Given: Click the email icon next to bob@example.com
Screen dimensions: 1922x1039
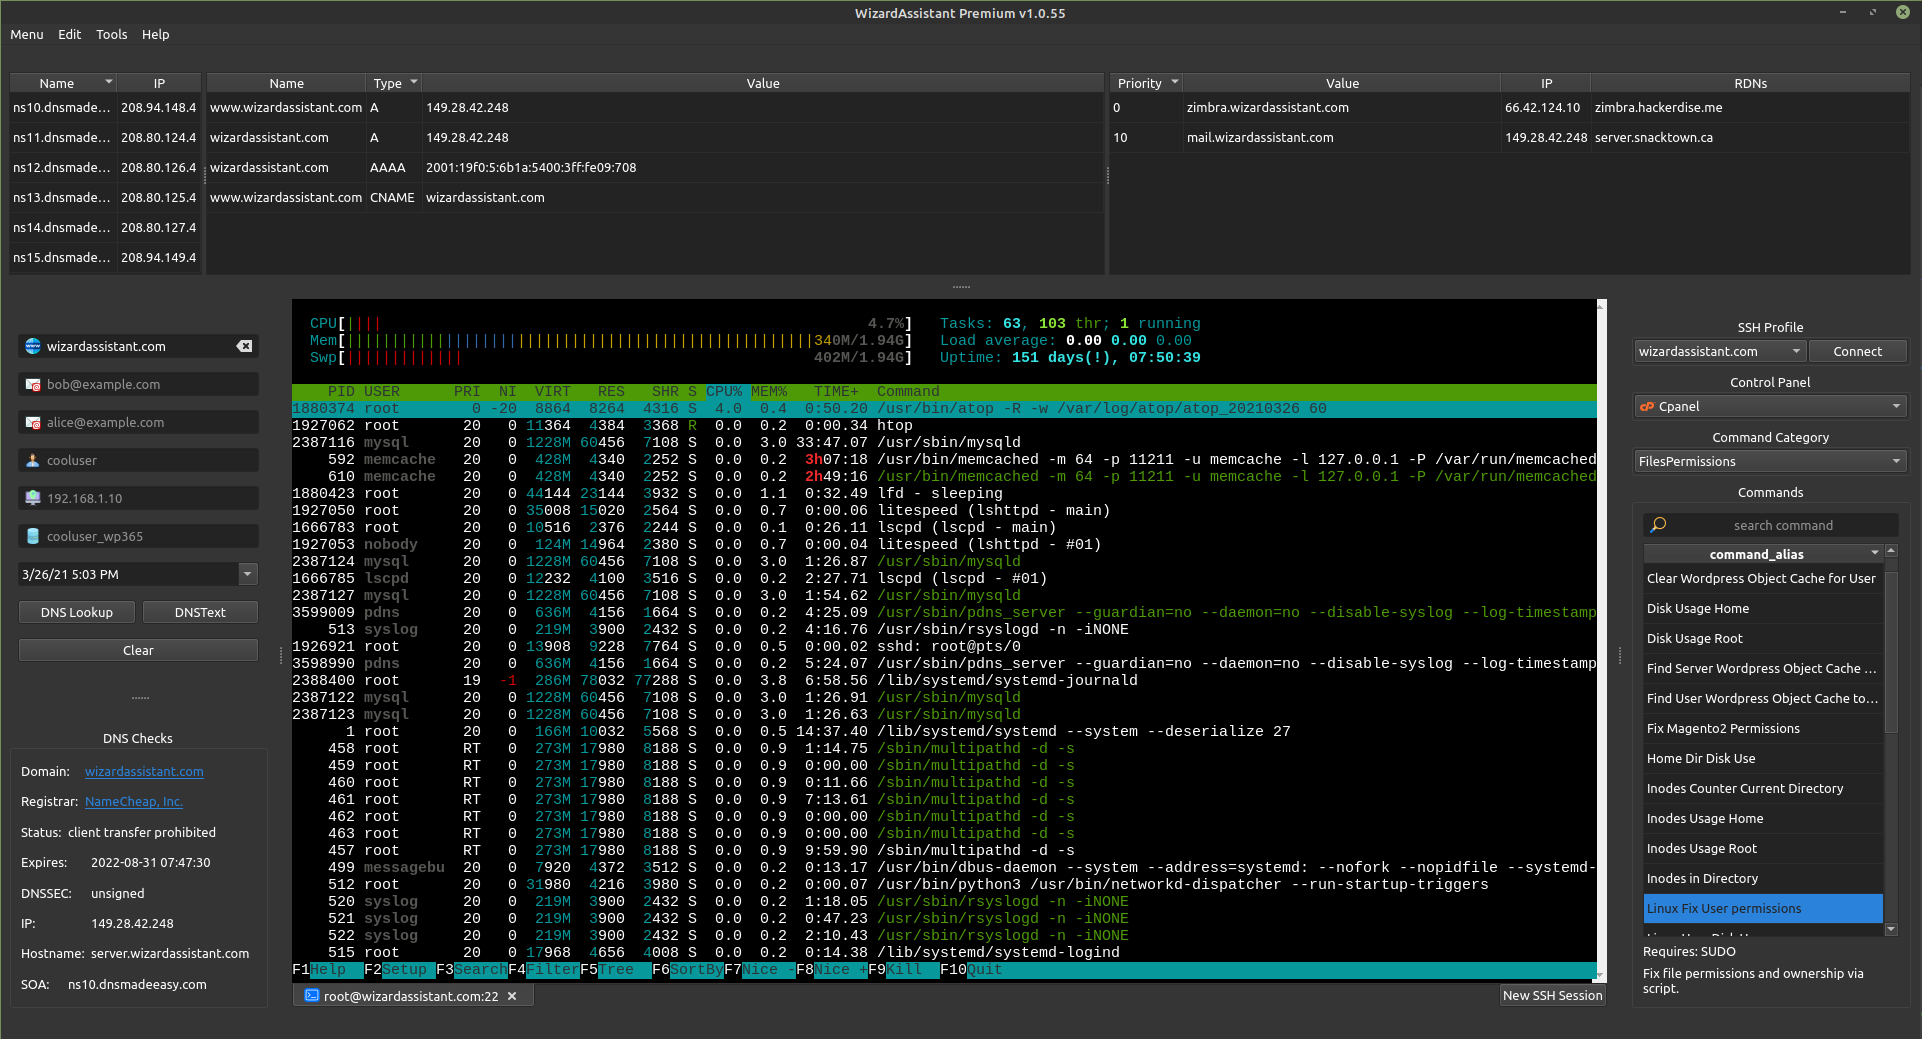Looking at the screenshot, I should tap(31, 384).
